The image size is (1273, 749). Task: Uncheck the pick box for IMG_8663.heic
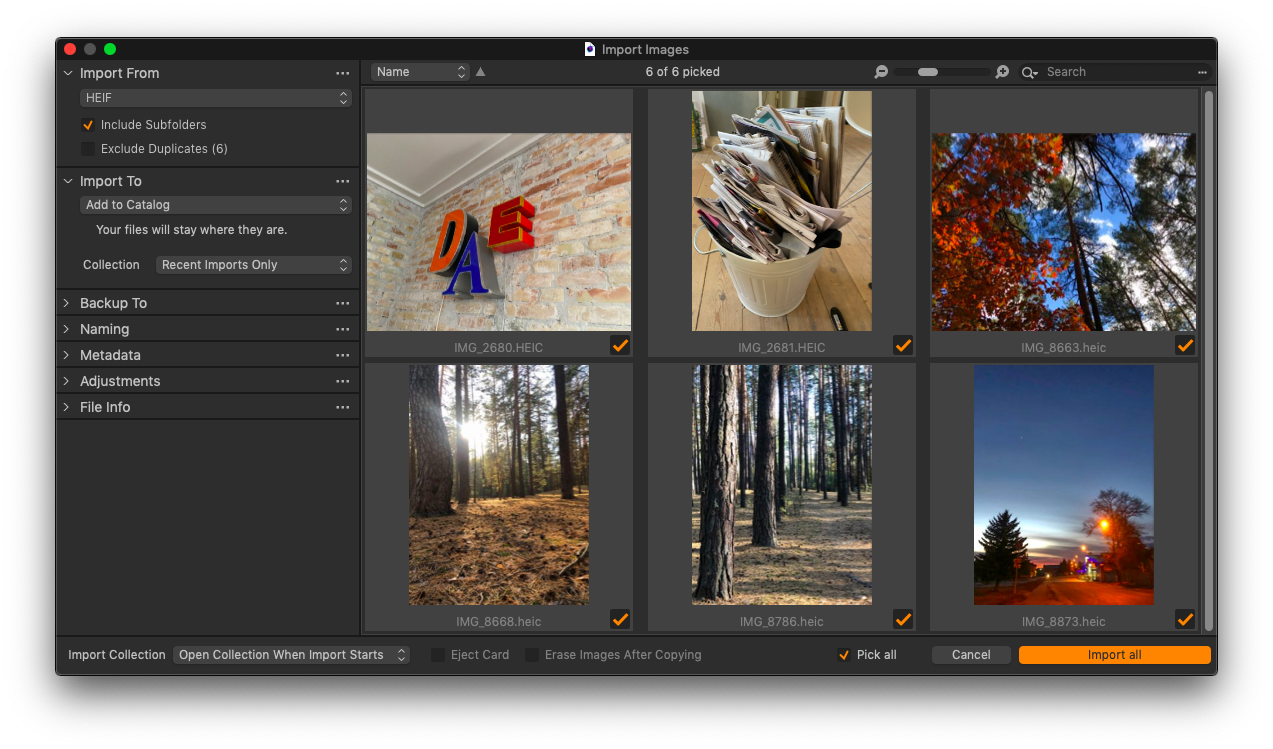tap(1185, 345)
